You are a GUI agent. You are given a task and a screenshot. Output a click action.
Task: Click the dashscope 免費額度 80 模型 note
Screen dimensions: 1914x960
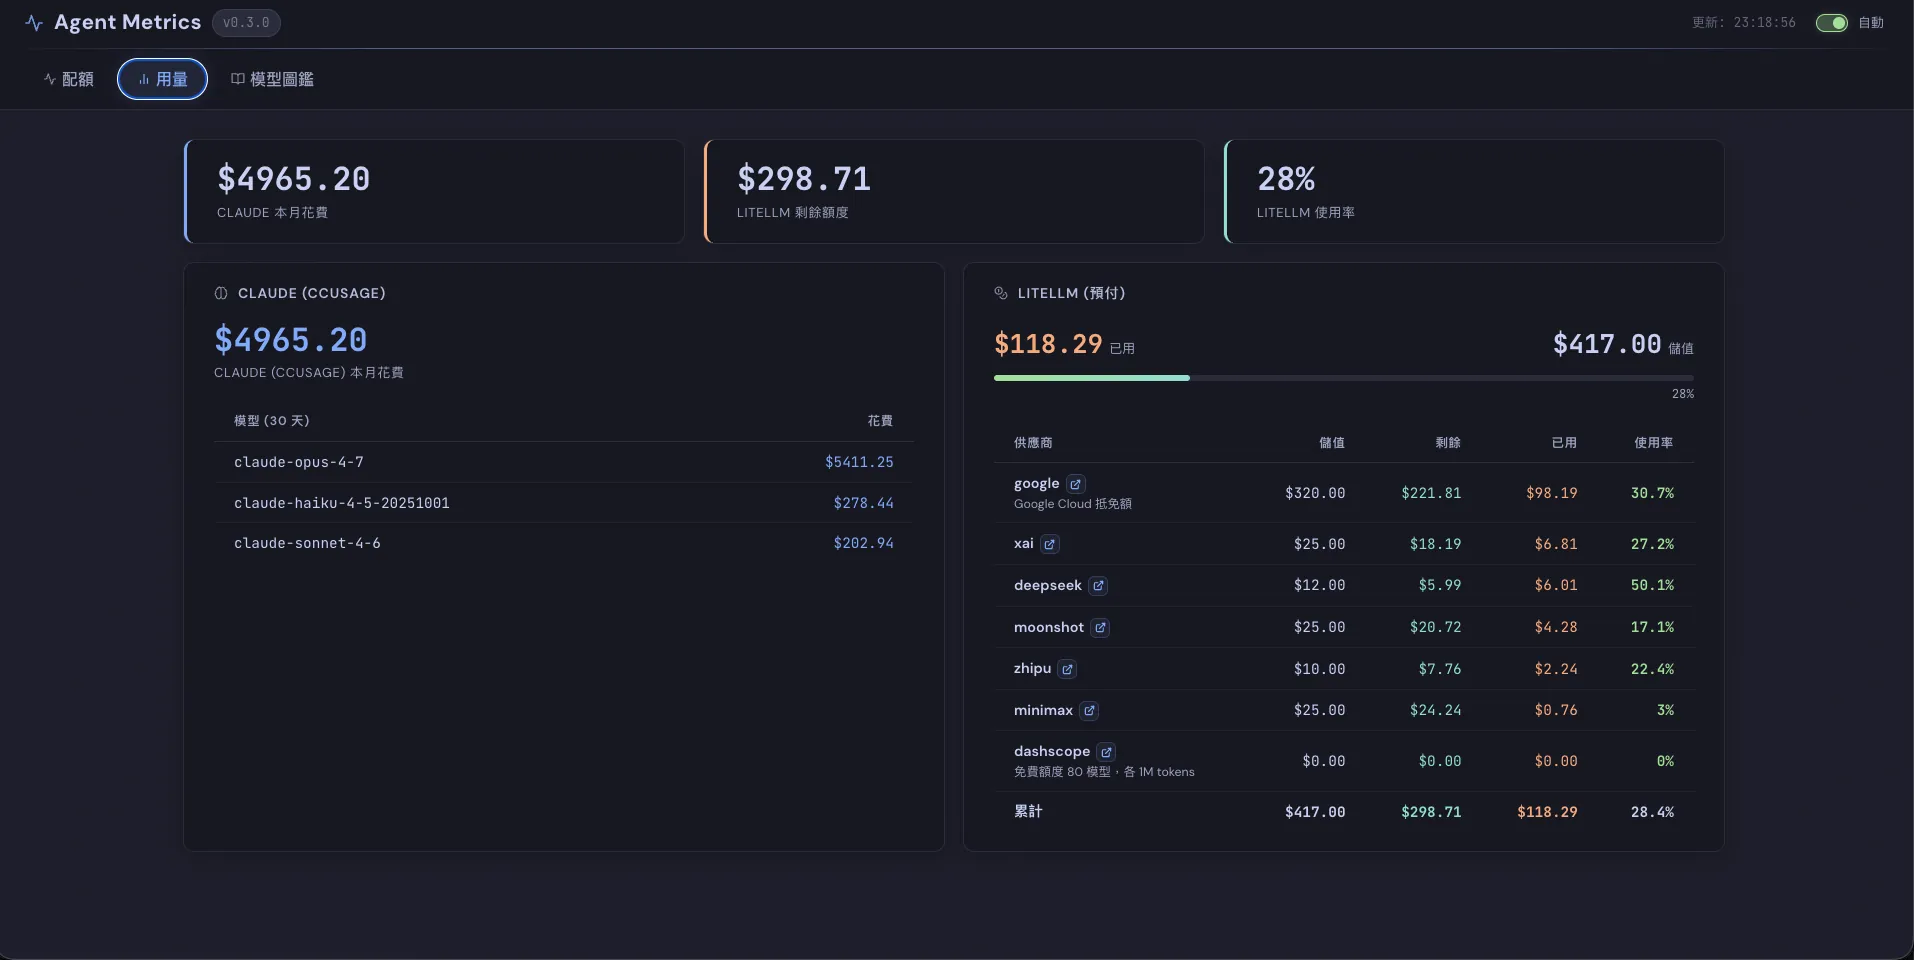tap(1104, 772)
